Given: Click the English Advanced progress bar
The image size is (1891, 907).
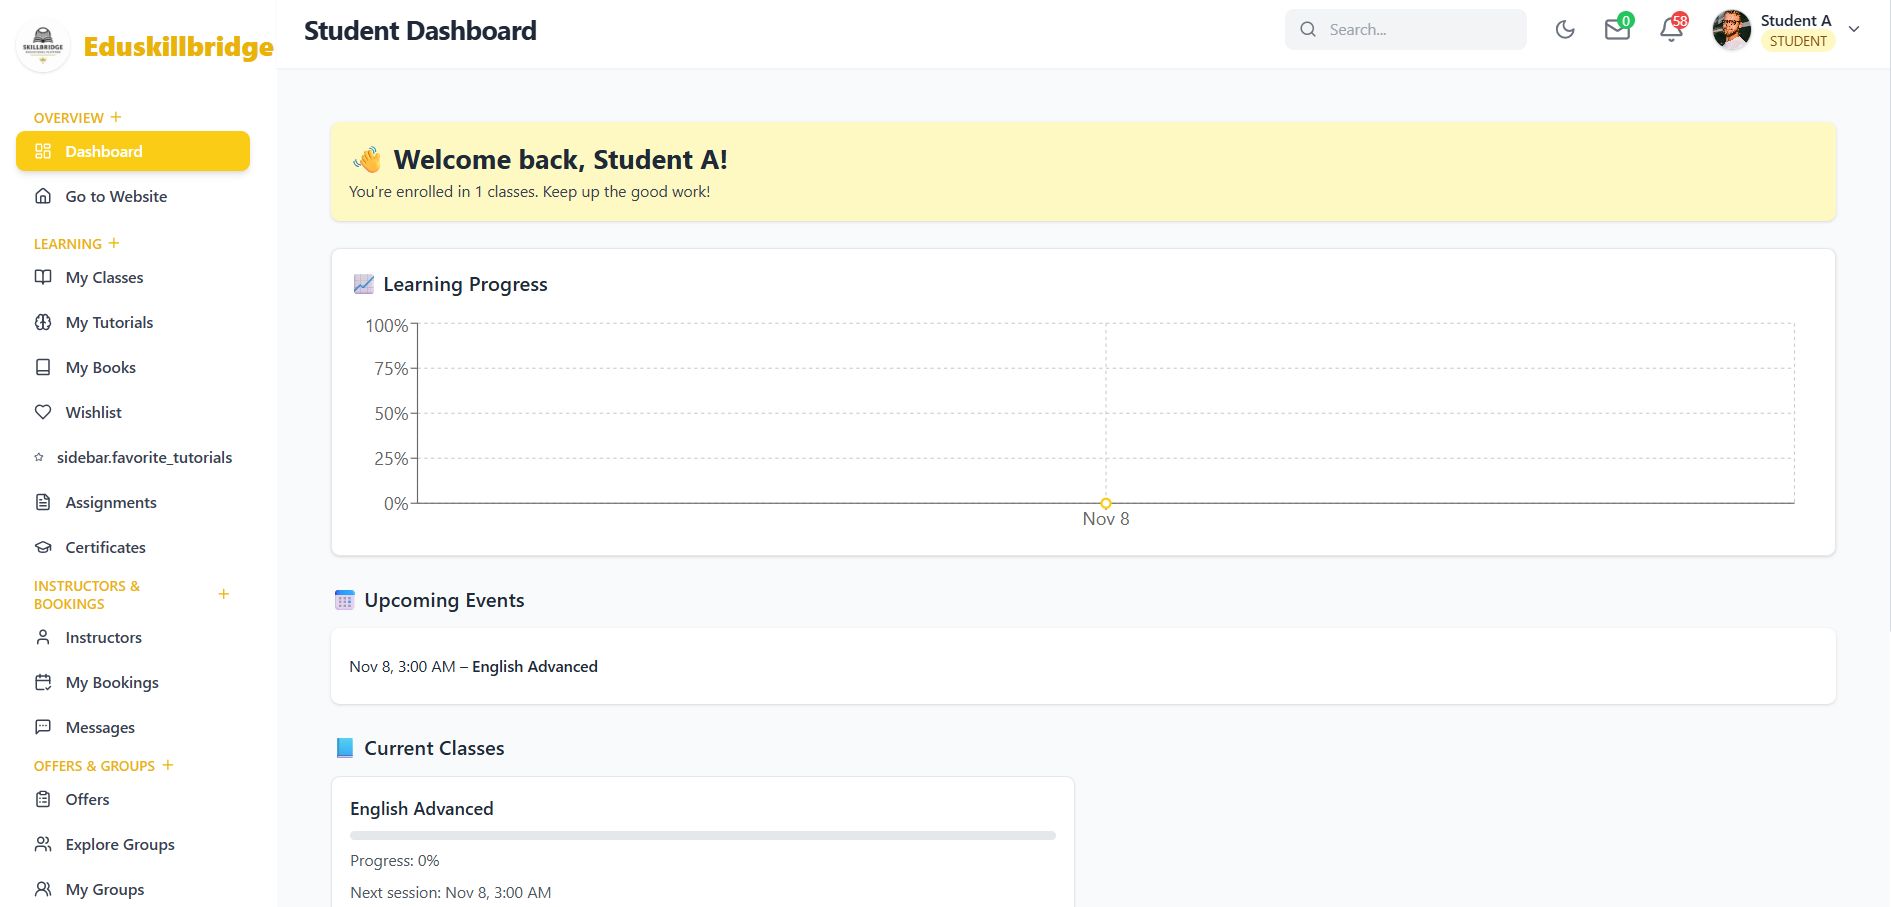Looking at the screenshot, I should pyautogui.click(x=702, y=835).
